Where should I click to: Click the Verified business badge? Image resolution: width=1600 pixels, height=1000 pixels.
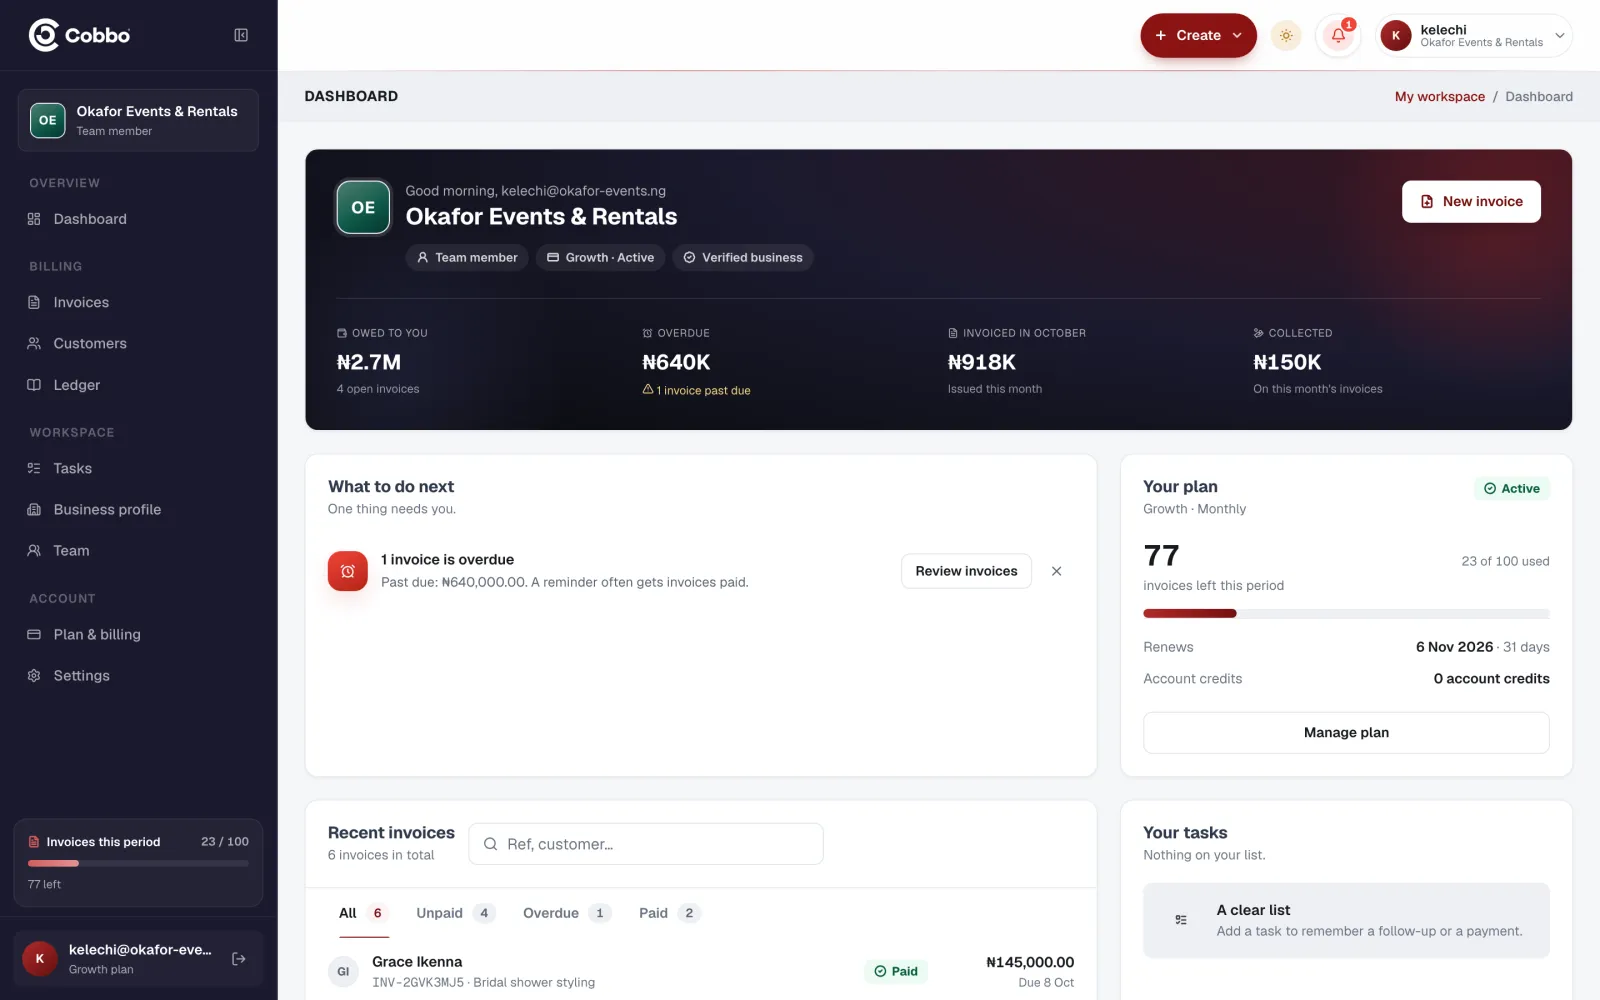743,258
